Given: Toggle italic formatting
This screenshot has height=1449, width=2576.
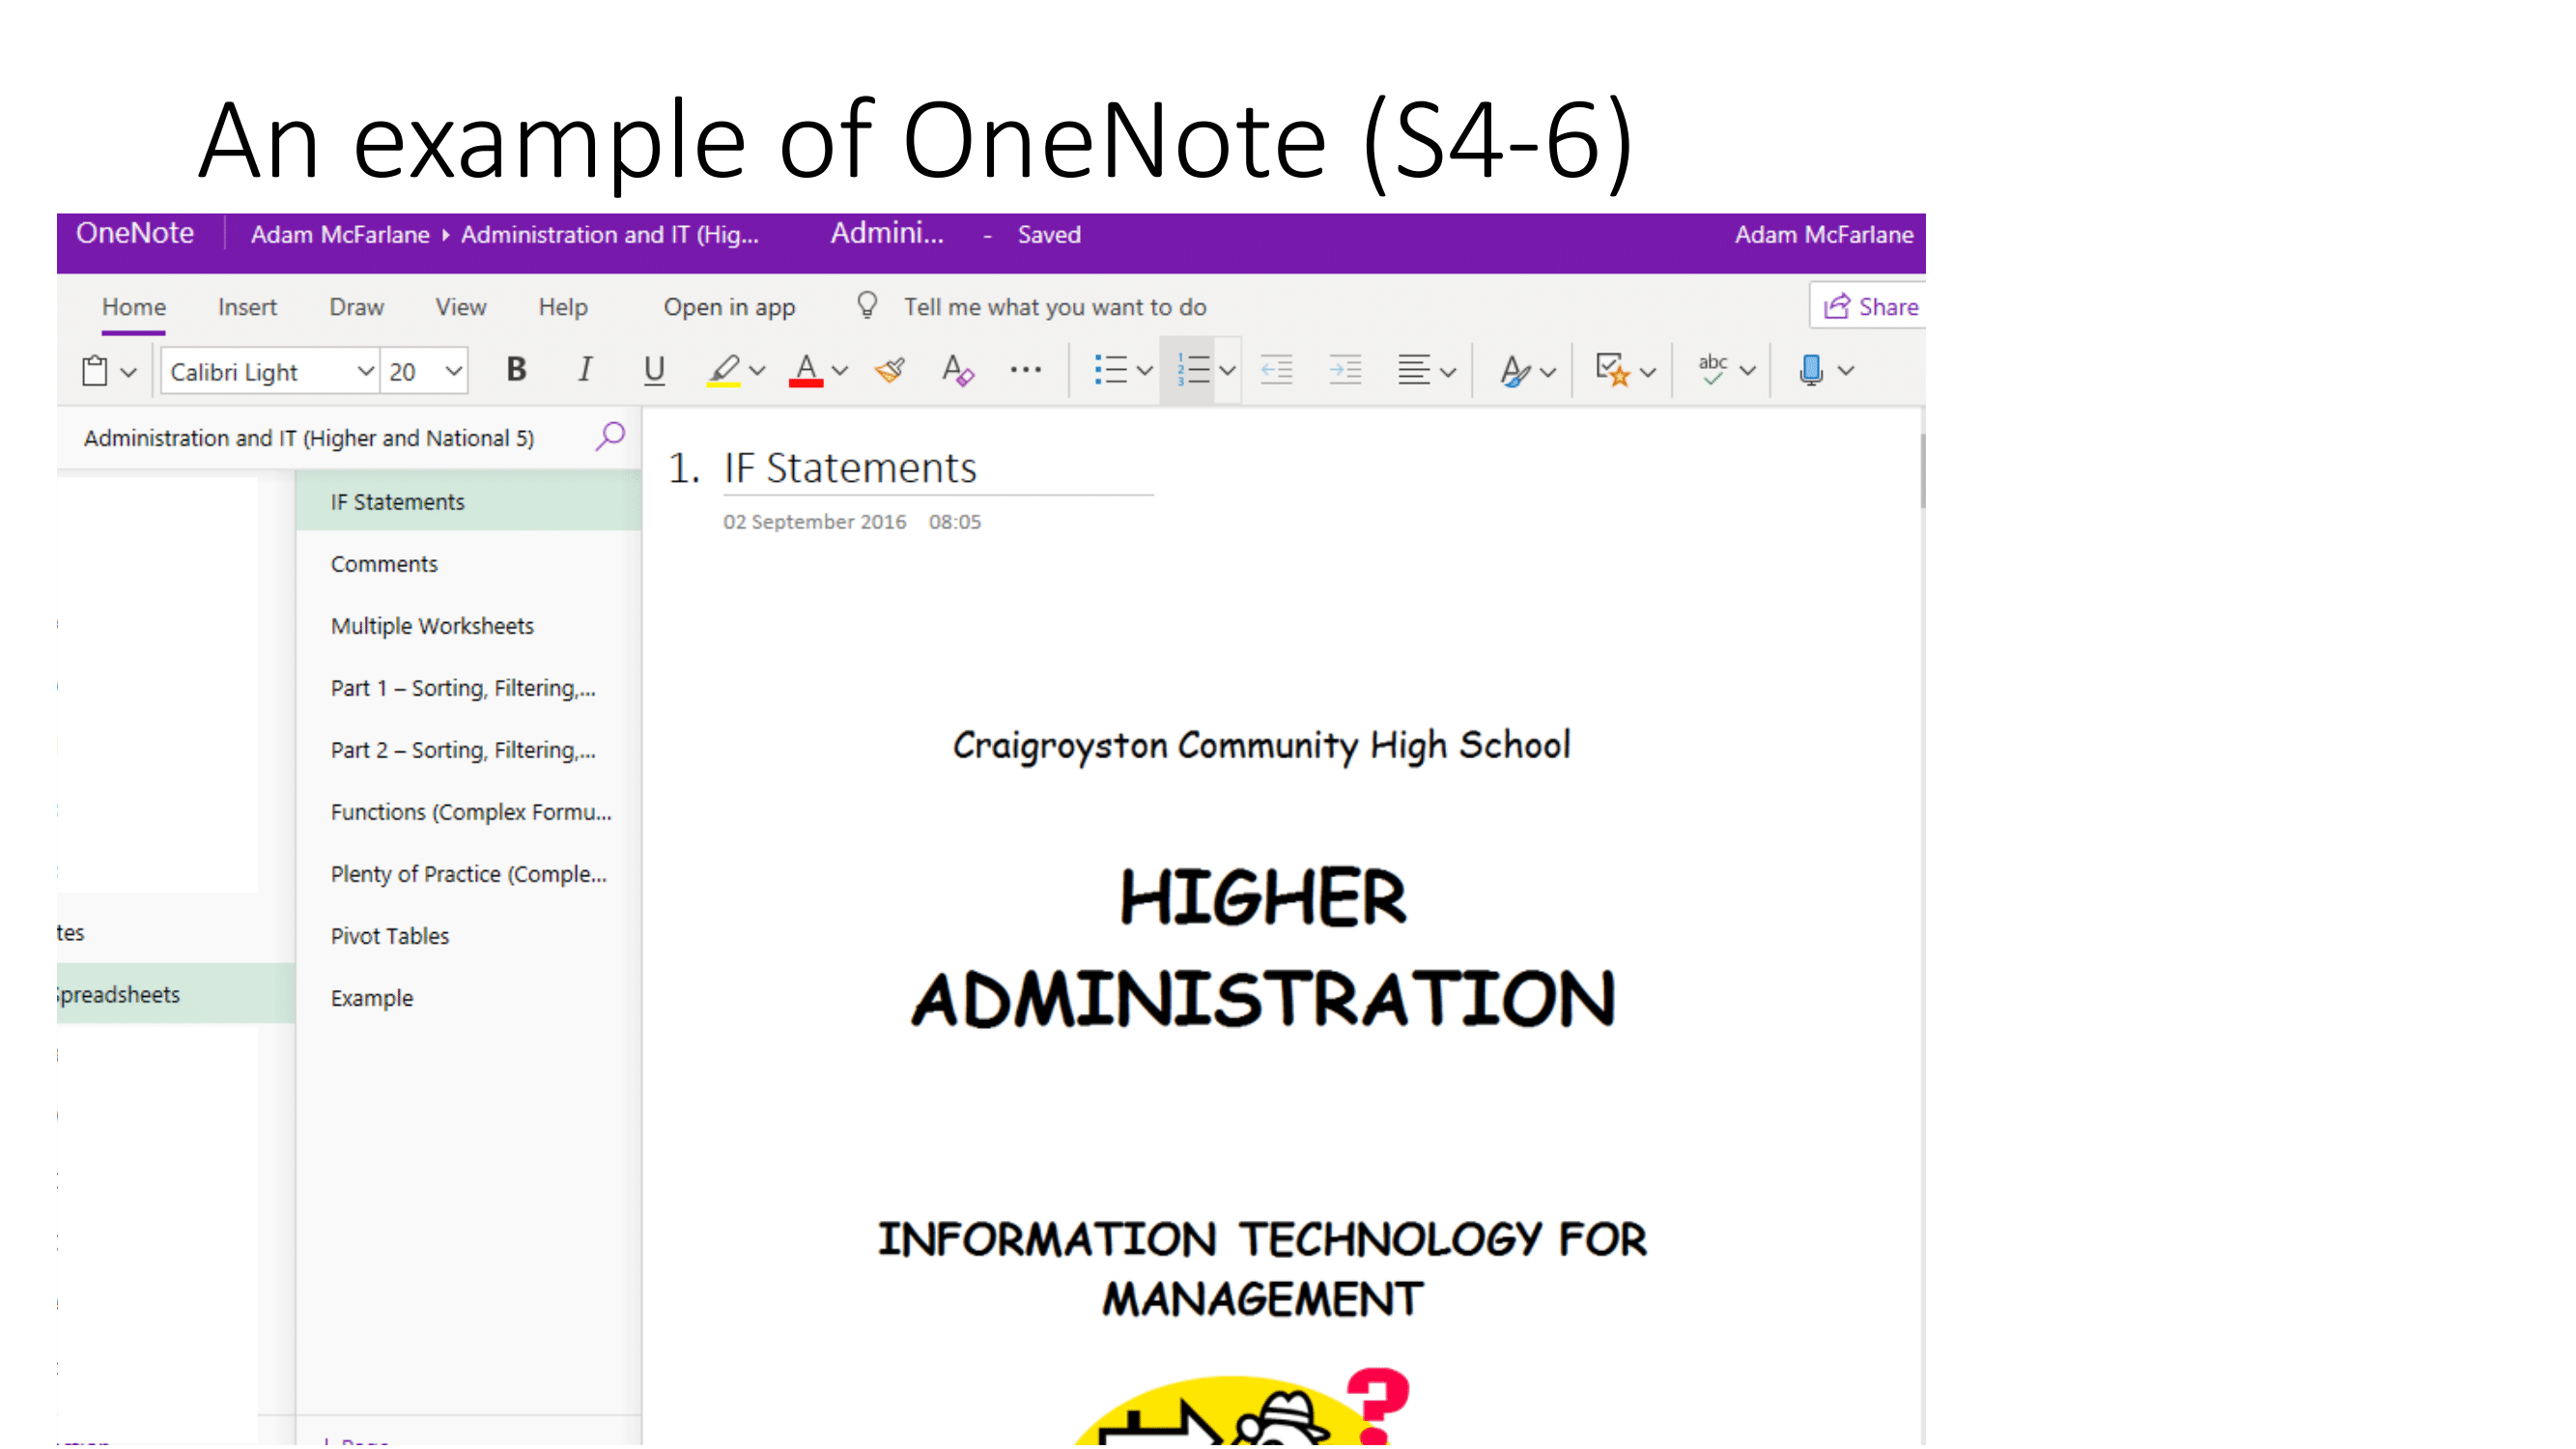Looking at the screenshot, I should (x=585, y=371).
